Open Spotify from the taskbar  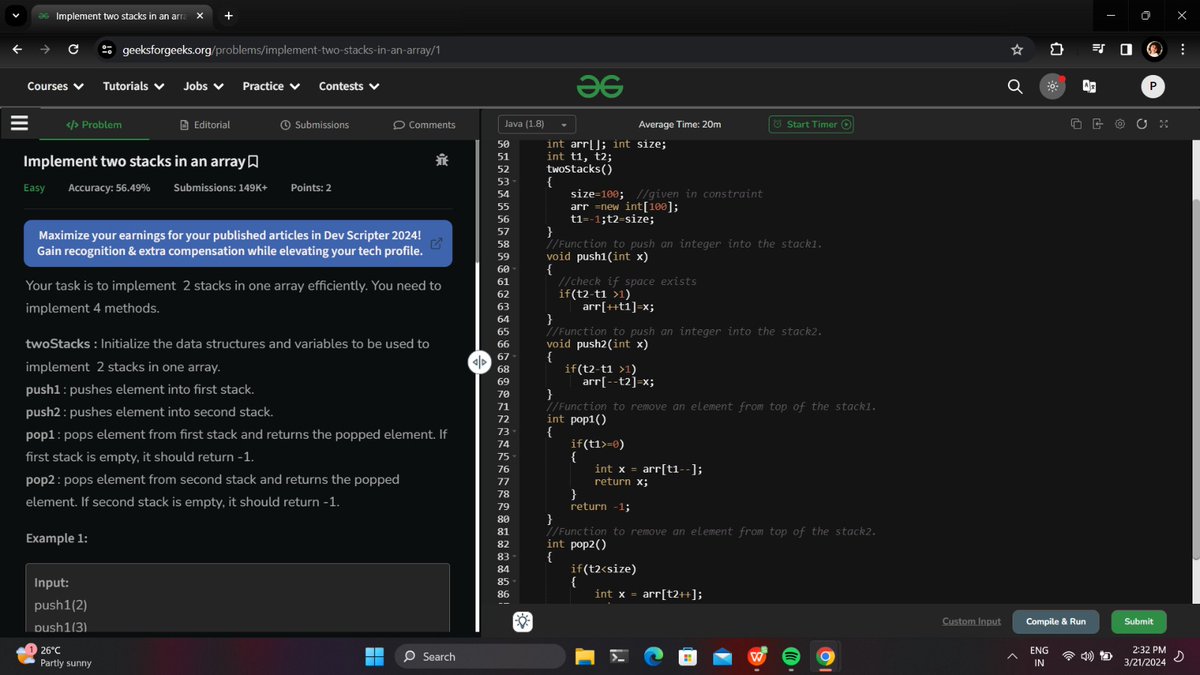[x=790, y=656]
